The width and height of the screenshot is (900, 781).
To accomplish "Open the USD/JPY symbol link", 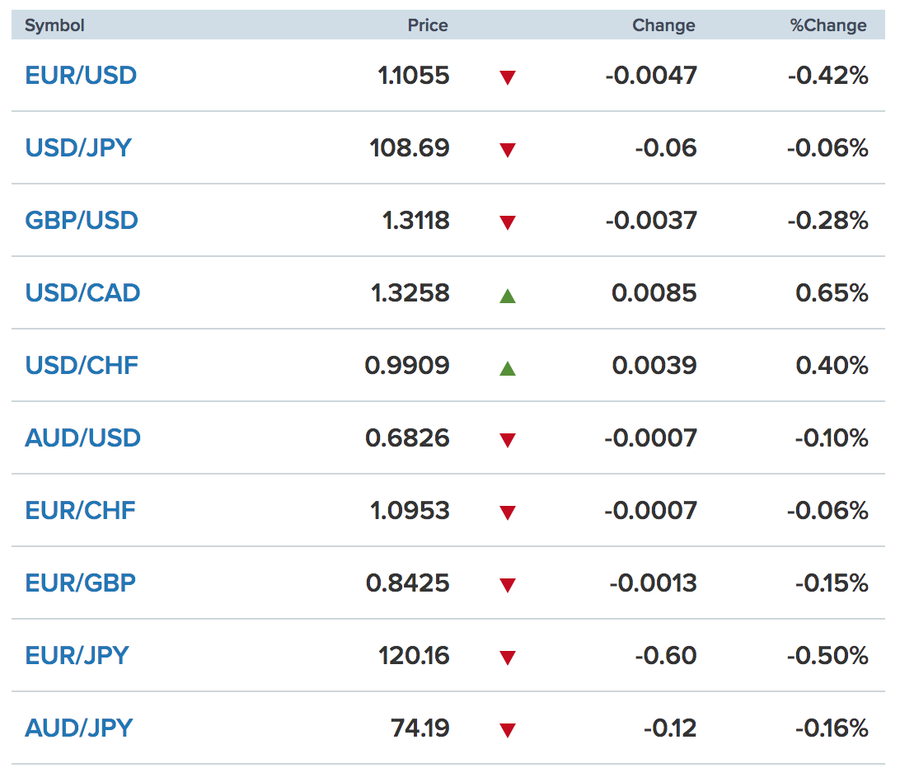I will [78, 148].
